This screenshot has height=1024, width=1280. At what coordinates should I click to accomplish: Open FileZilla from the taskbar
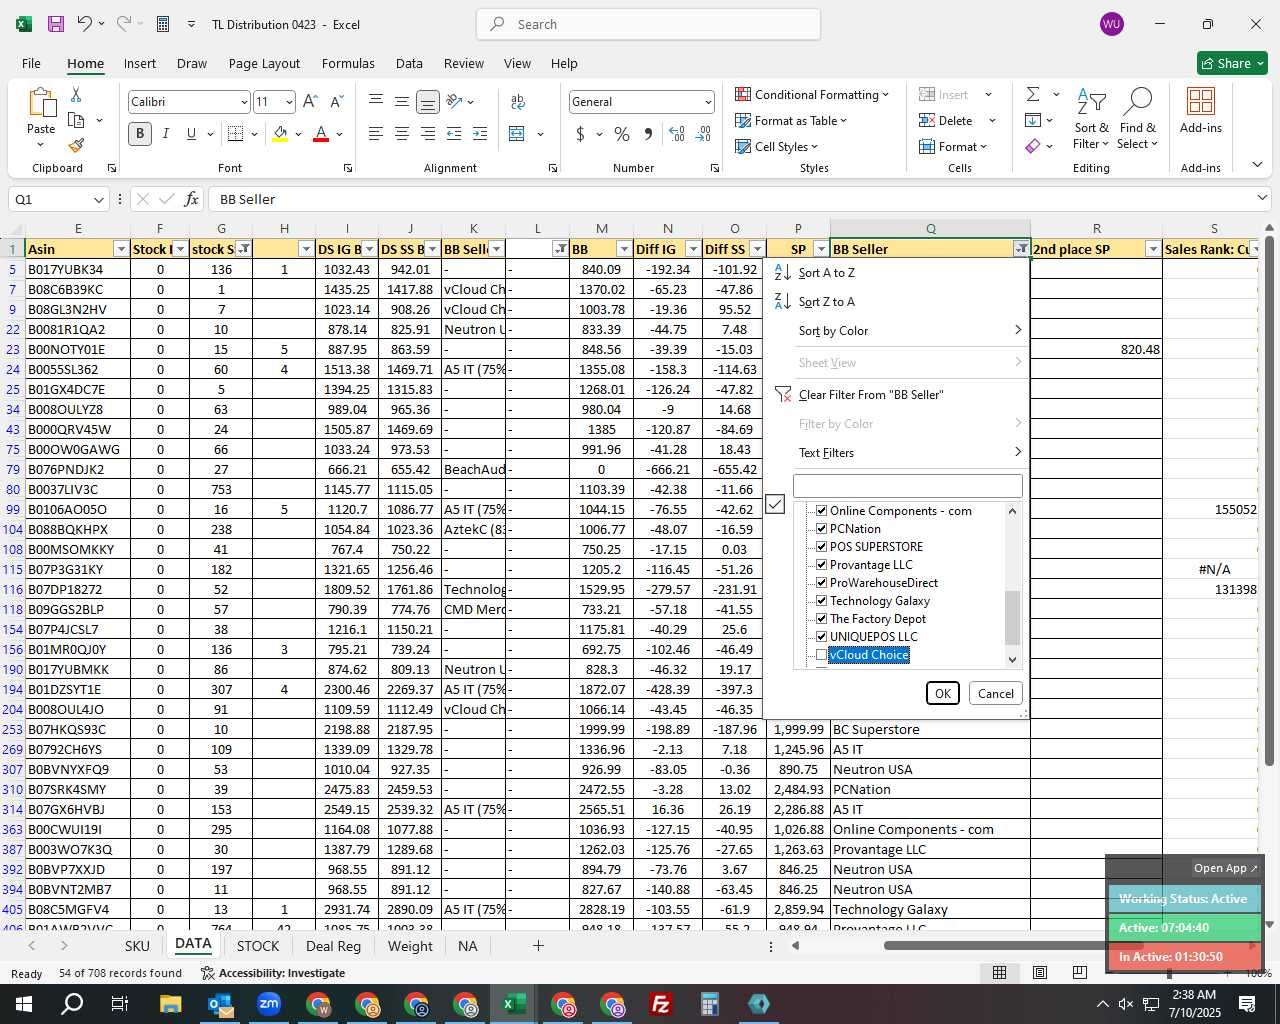661,1004
